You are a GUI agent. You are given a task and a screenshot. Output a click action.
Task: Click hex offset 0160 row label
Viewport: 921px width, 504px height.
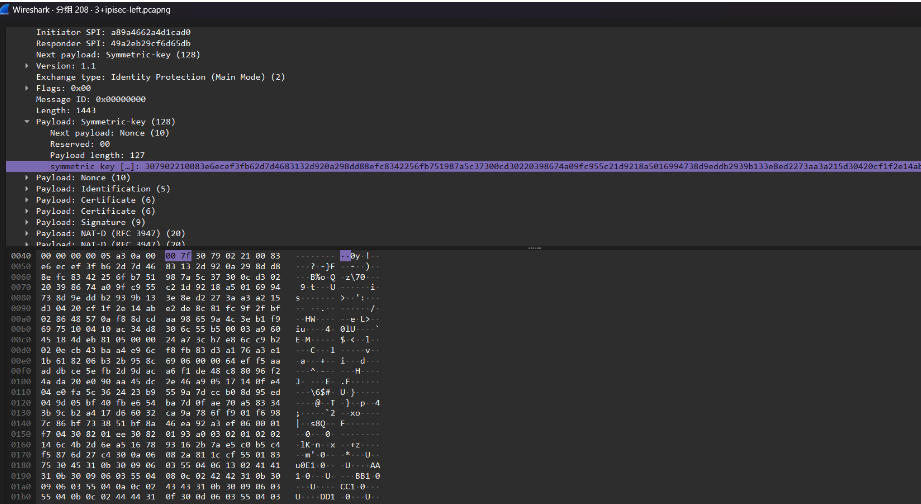(21, 445)
